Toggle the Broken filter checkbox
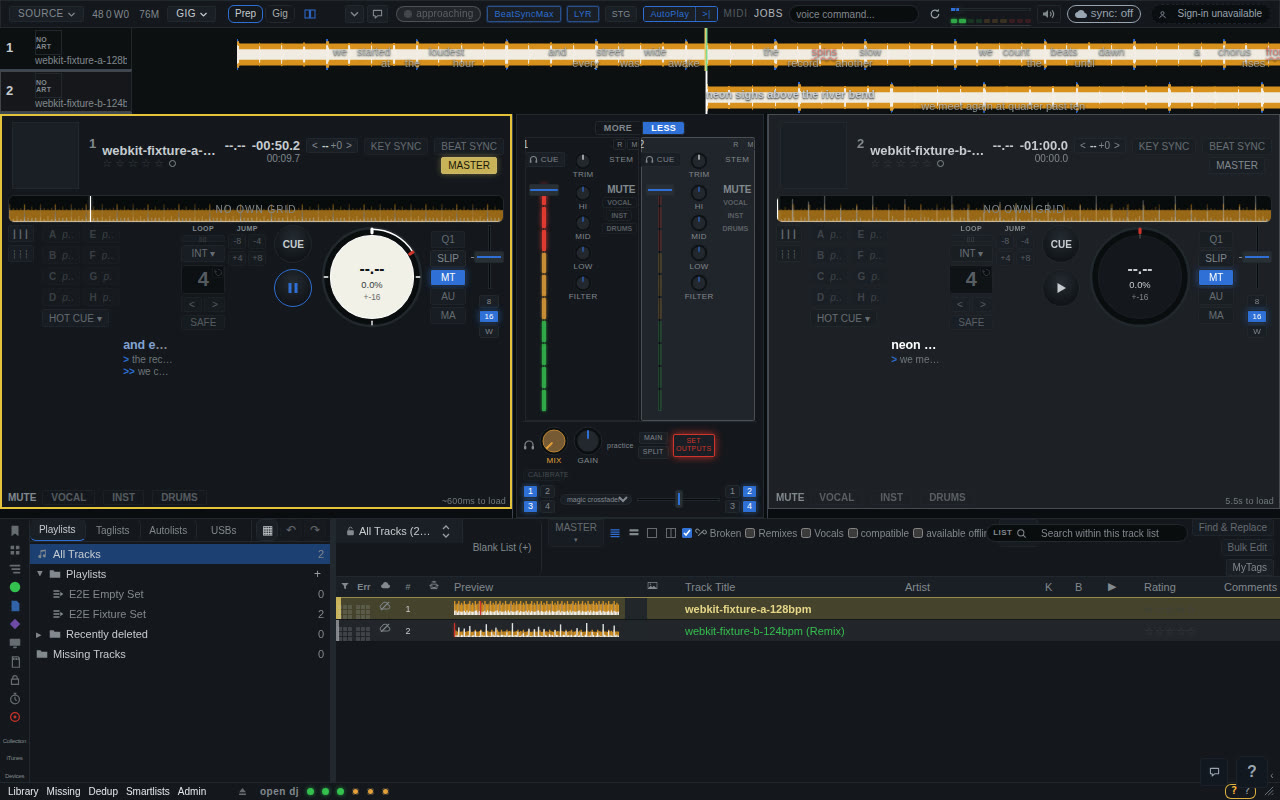Image resolution: width=1280 pixels, height=800 pixels. click(687, 533)
